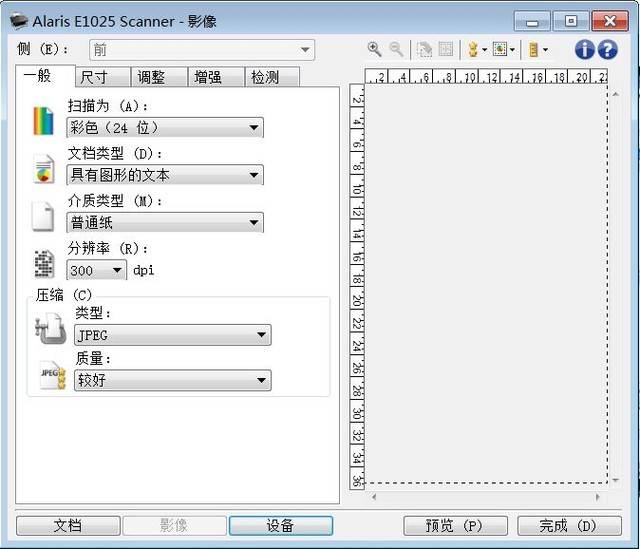Expand the 文档类型 dropdown
Screen dimensions: 640x549
[165, 175]
